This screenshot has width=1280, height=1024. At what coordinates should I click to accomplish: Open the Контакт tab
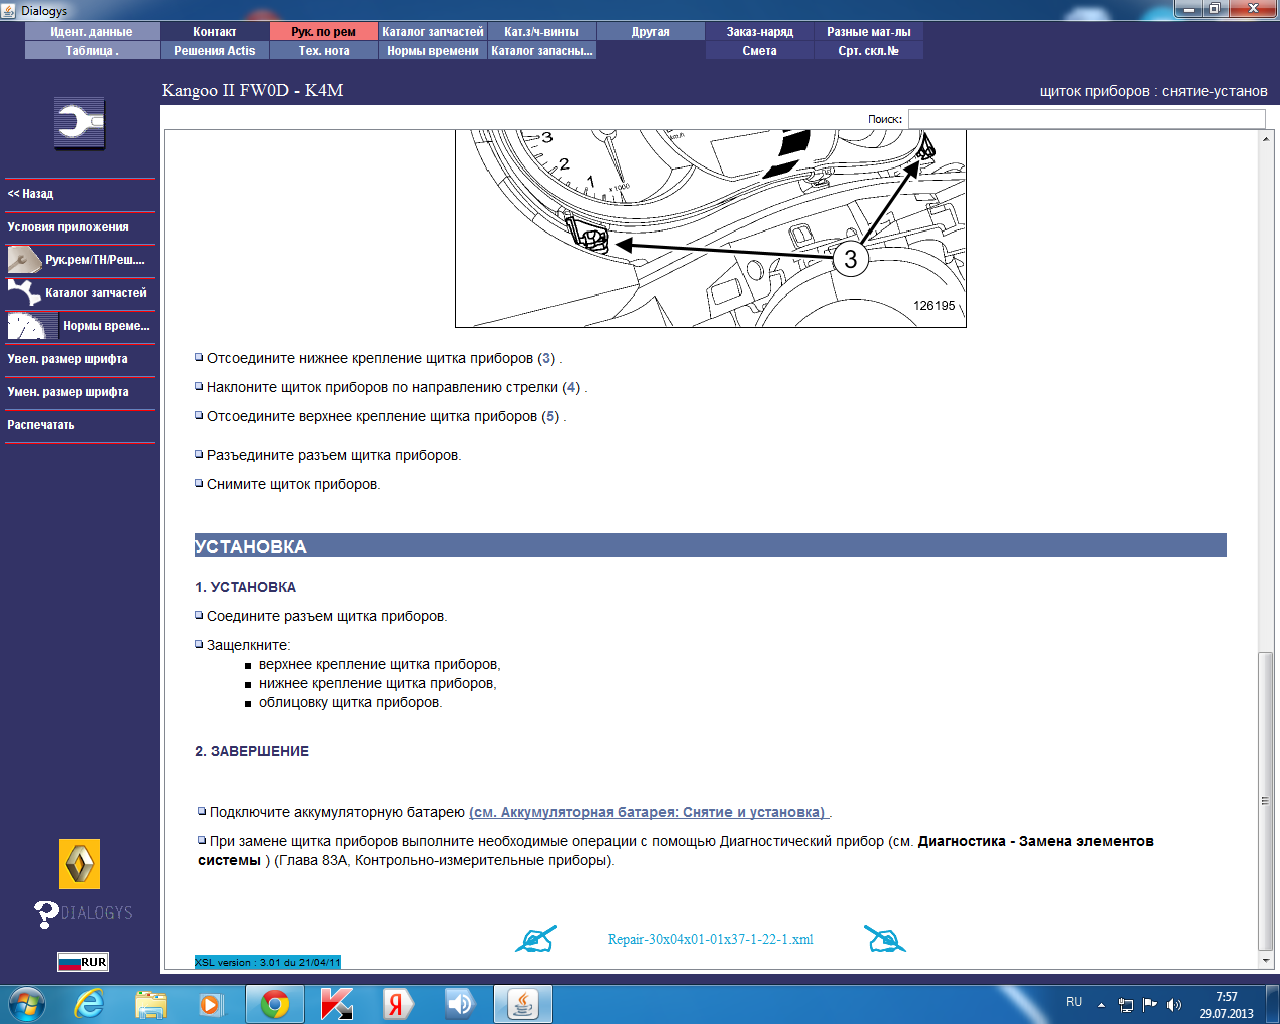(215, 32)
